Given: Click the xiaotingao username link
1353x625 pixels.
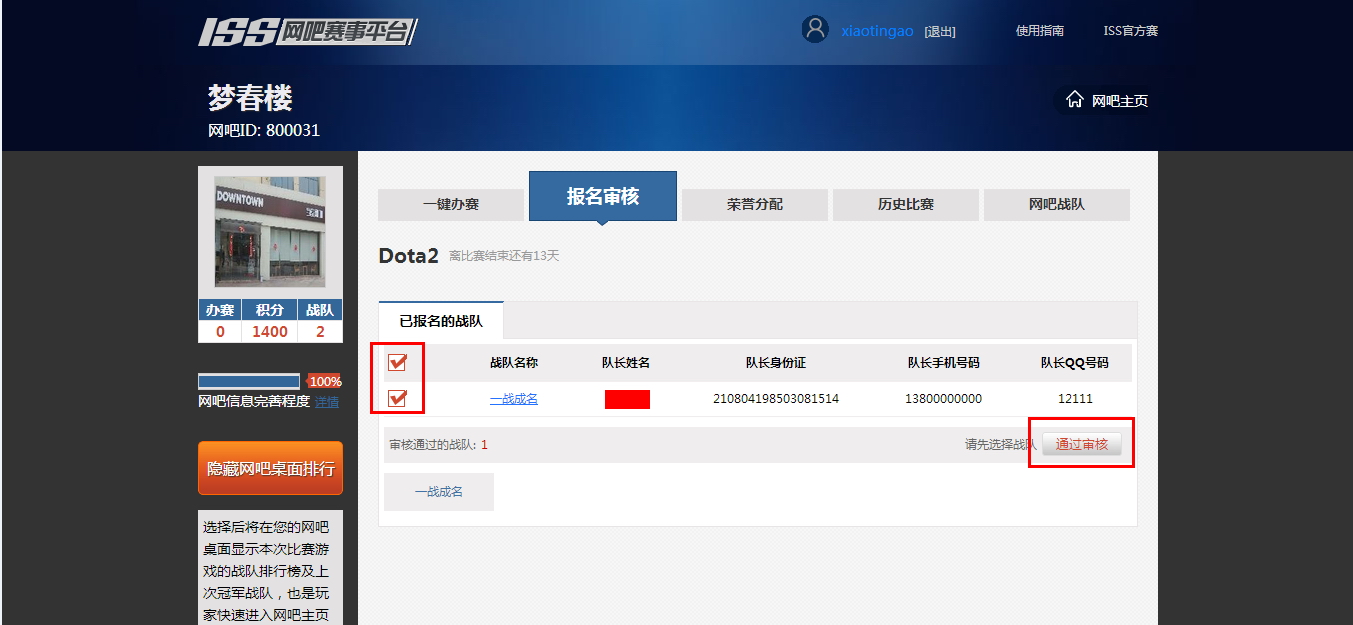Looking at the screenshot, I should [877, 31].
